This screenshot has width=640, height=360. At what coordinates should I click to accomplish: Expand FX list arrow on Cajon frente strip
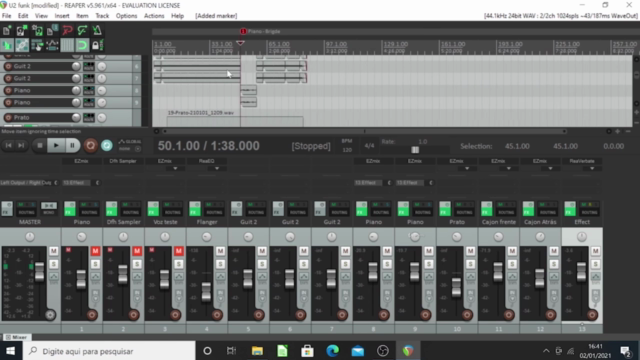click(x=509, y=169)
